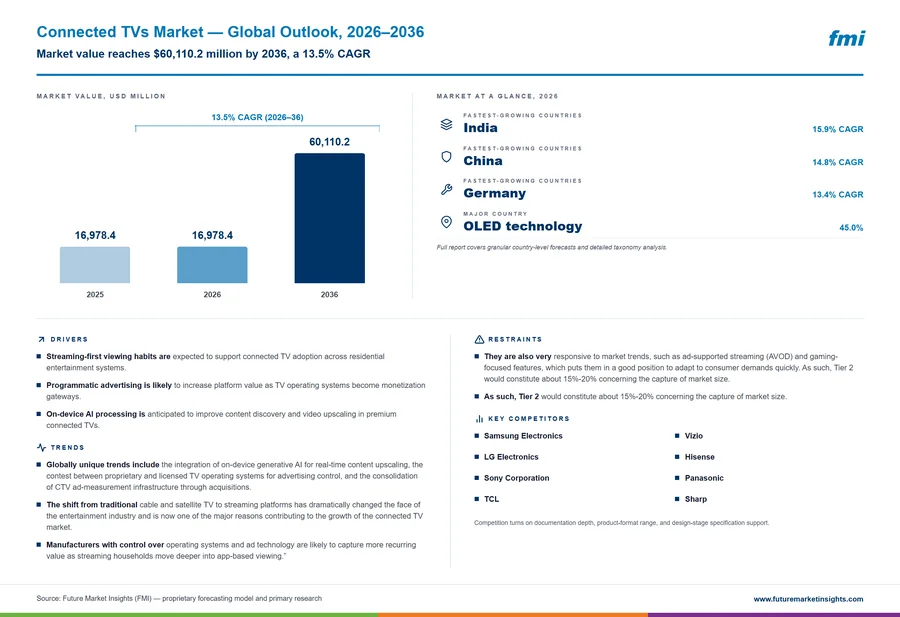This screenshot has width=900, height=617.
Task: Click the 13.5% CAGR (2026–36) label
Action: [x=257, y=117]
